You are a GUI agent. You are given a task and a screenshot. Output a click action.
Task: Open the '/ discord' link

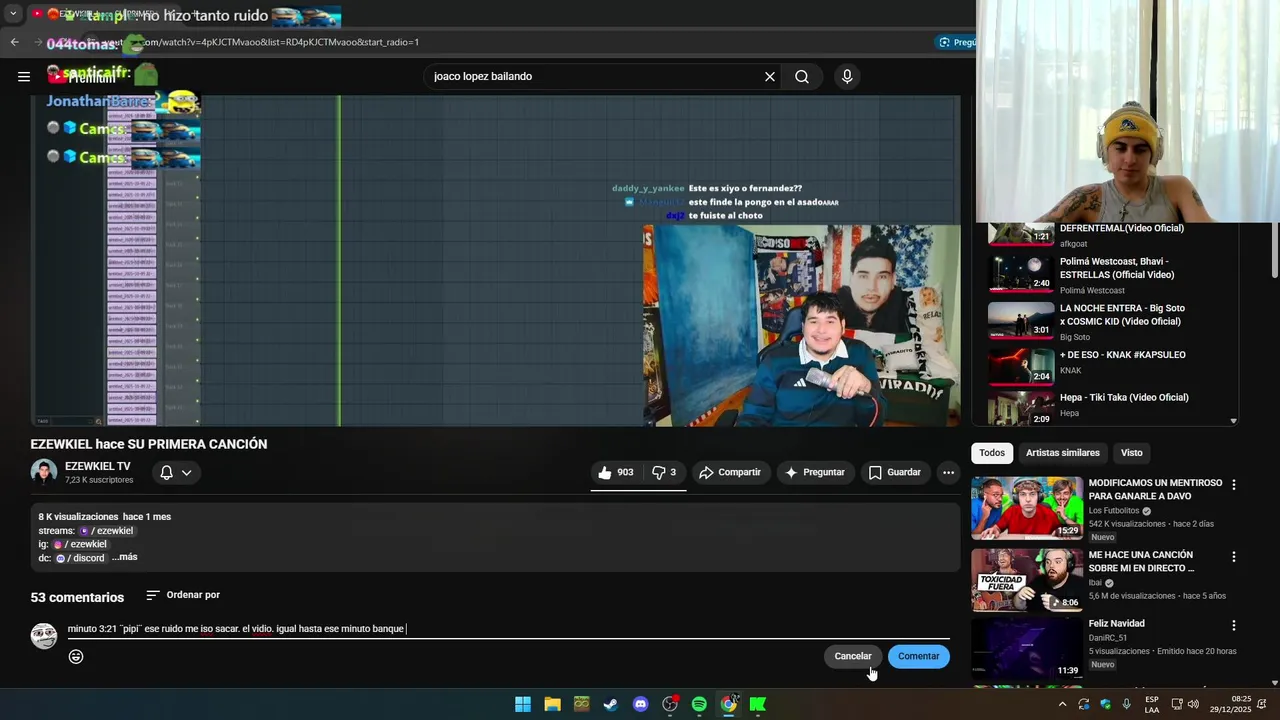80,558
